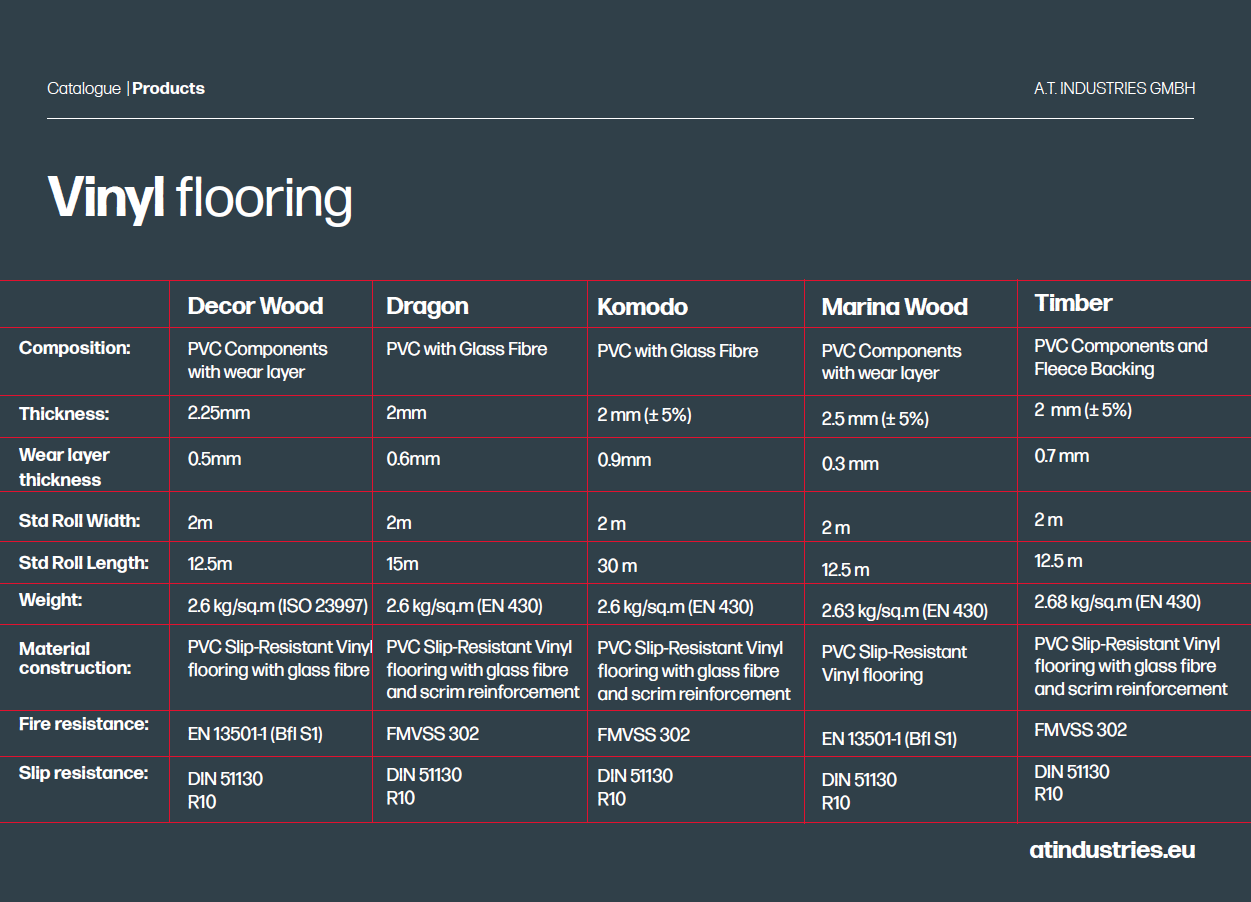This screenshot has height=902, width=1251.
Task: Click the A.T. INDUSTRIES GMBH header text
Action: [1114, 89]
